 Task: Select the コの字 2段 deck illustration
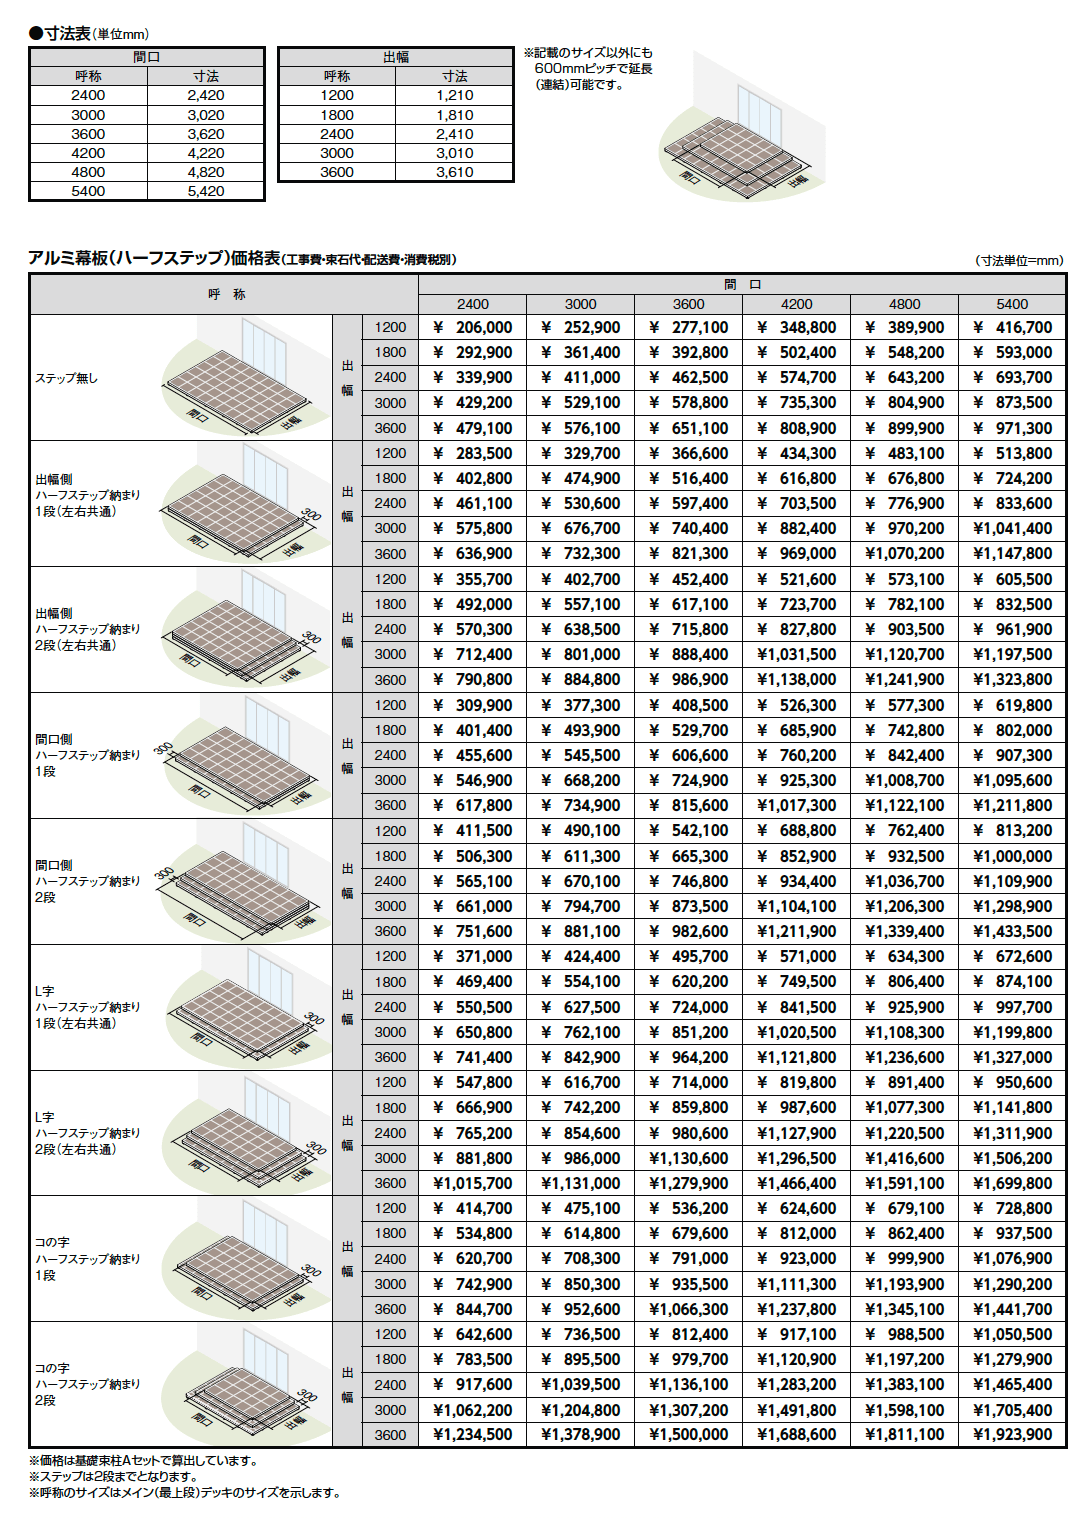pos(240,1385)
